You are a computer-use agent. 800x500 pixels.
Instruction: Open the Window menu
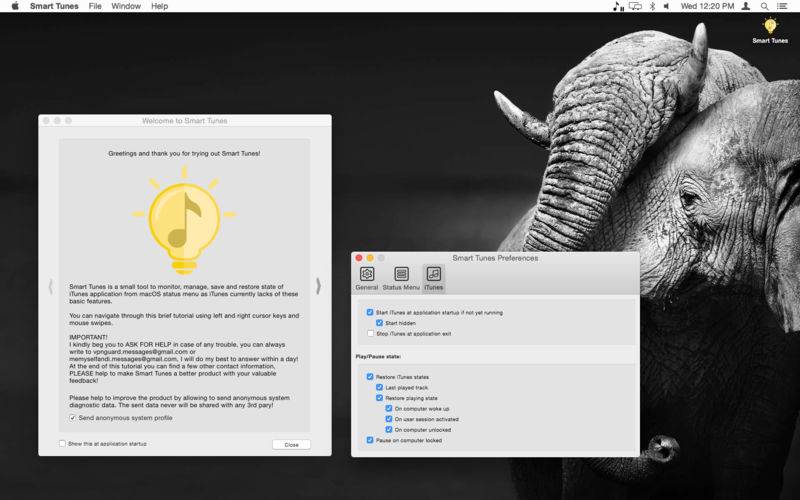pyautogui.click(x=126, y=6)
